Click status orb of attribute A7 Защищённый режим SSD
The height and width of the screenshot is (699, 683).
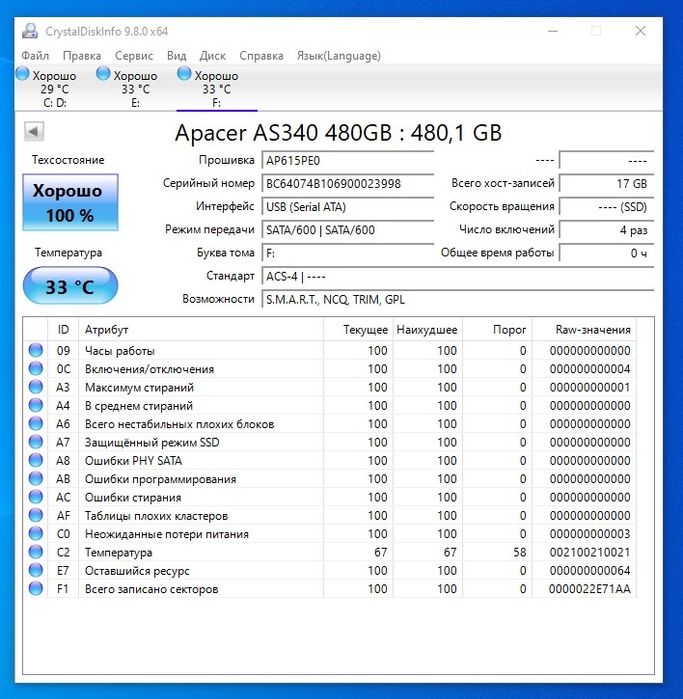point(36,442)
